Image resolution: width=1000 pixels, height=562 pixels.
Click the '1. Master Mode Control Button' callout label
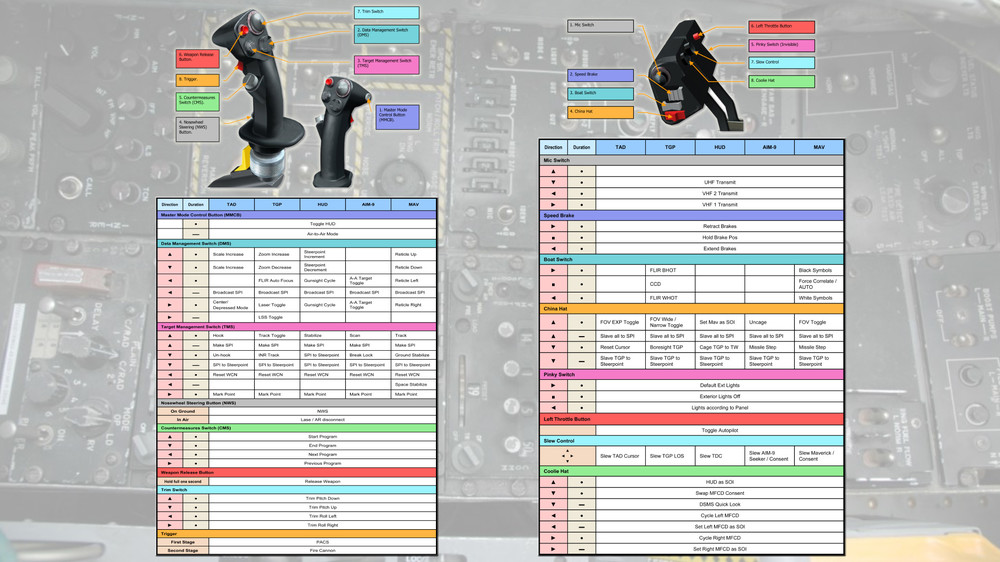pos(397,117)
